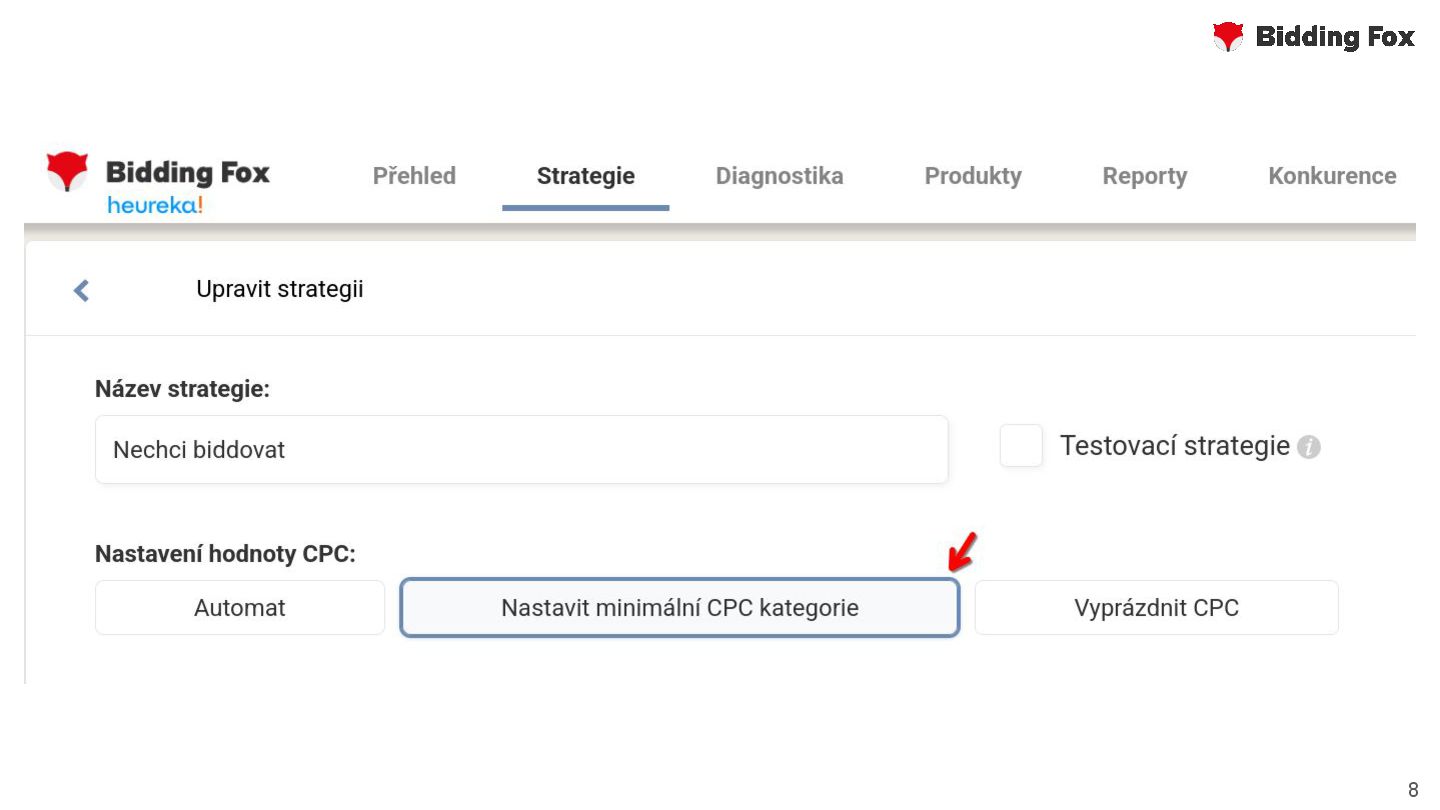Open the info icon beside Testovací strategie
This screenshot has width=1440, height=810.
(1309, 448)
